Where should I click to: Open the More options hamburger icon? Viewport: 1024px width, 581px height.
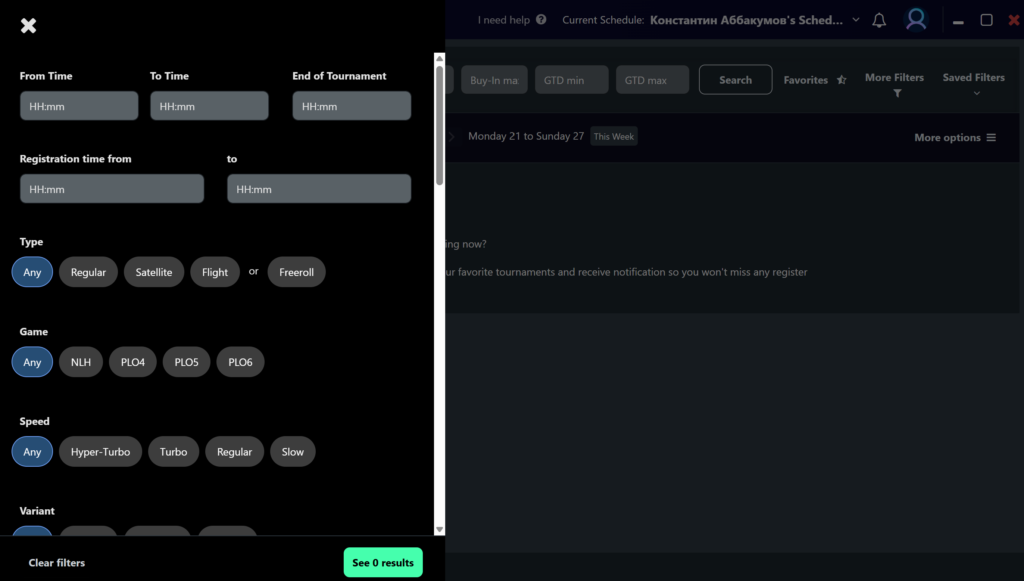(991, 137)
